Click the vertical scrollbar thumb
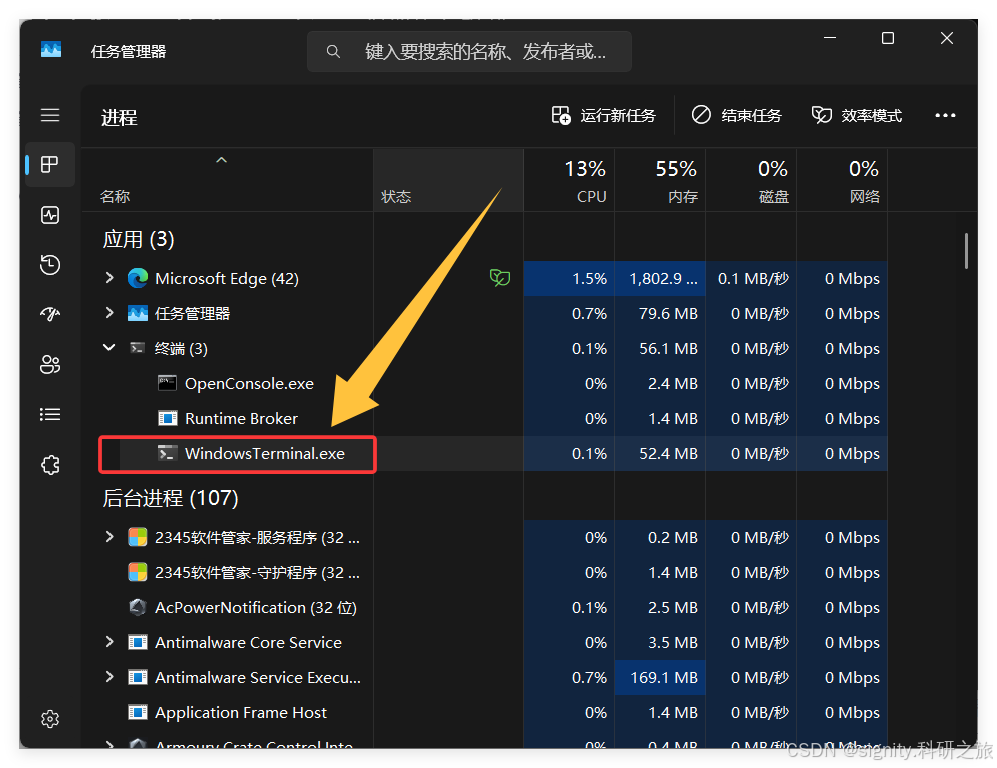The height and width of the screenshot is (768, 997). tap(966, 250)
